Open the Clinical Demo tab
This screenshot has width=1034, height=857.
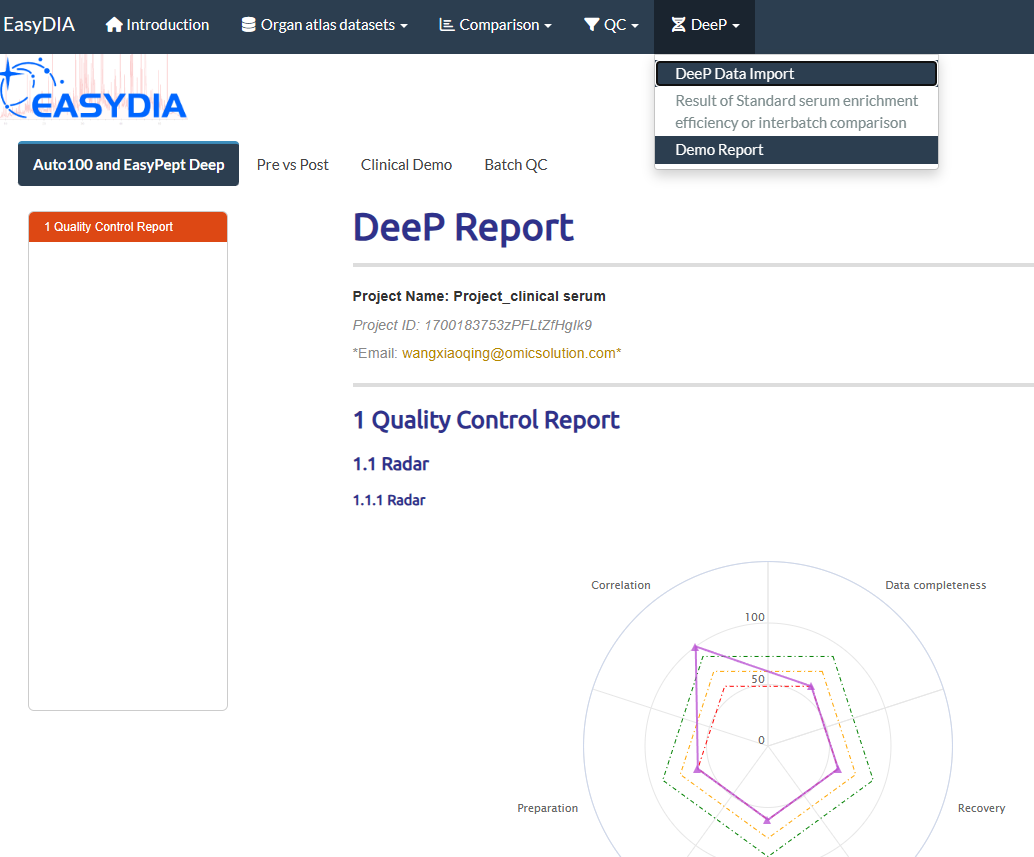[x=406, y=165]
